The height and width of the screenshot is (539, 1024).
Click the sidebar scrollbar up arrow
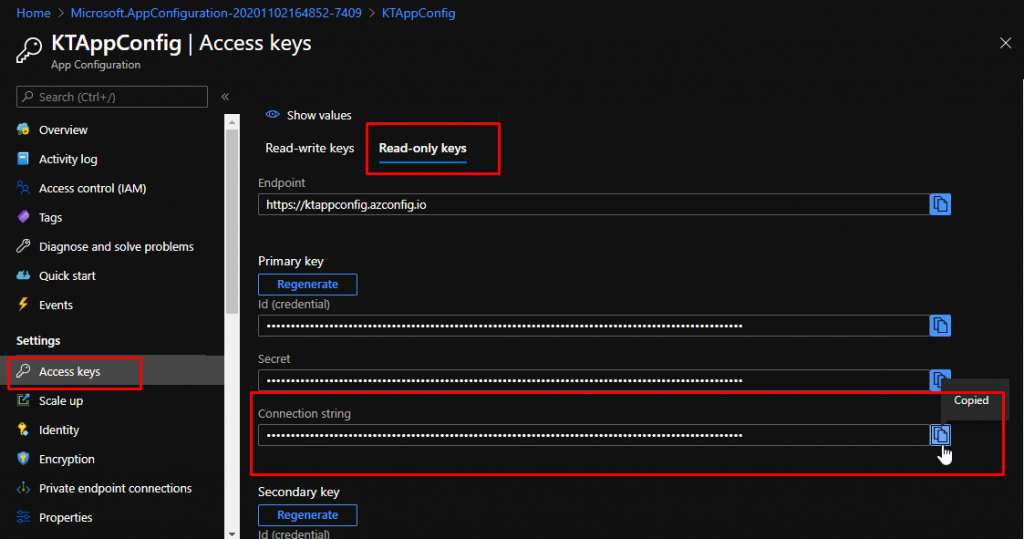pyautogui.click(x=232, y=122)
